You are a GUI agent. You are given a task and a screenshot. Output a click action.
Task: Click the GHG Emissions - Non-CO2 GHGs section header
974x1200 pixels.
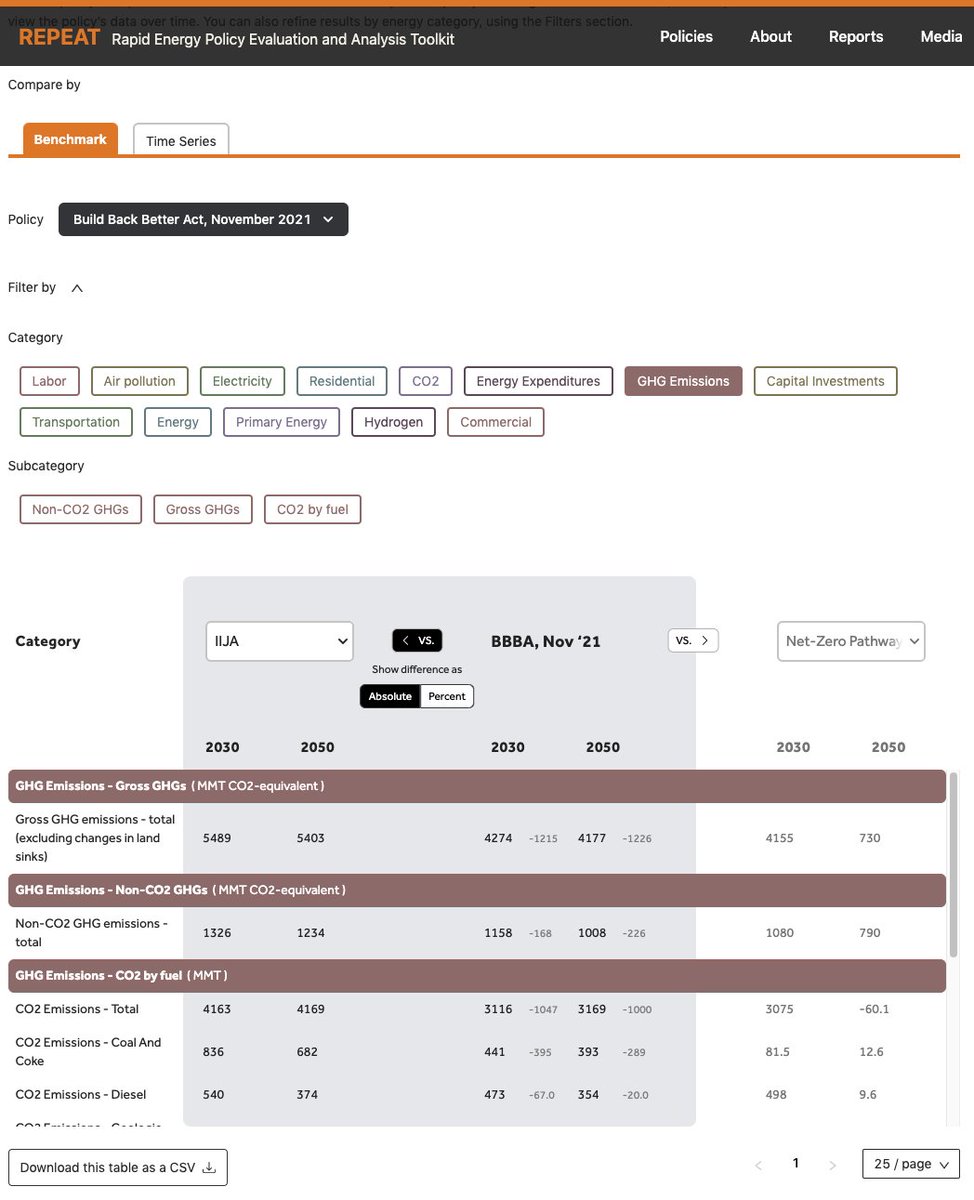click(x=477, y=890)
